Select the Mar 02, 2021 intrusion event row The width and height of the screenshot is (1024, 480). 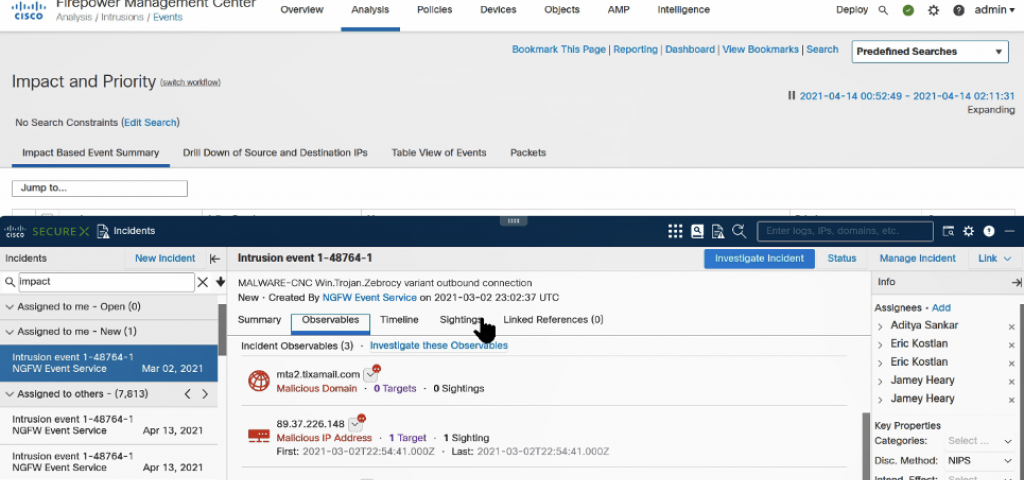click(108, 363)
